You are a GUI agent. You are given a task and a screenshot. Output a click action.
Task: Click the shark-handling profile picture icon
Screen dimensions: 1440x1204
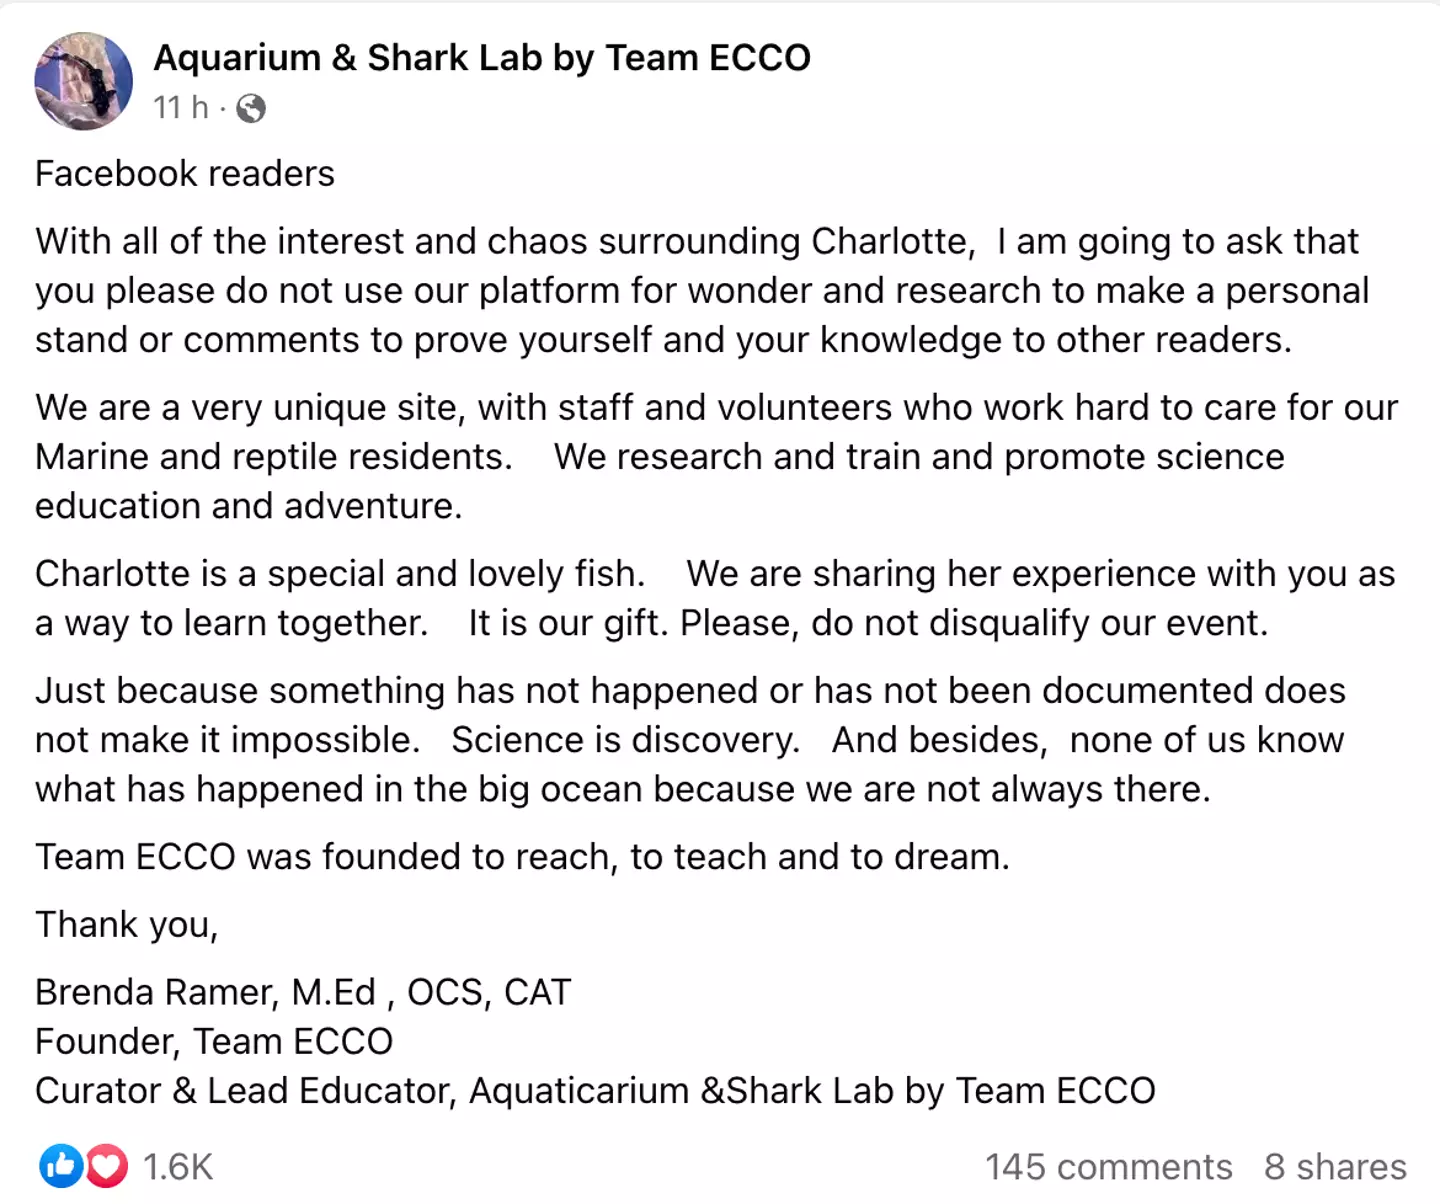tap(84, 80)
